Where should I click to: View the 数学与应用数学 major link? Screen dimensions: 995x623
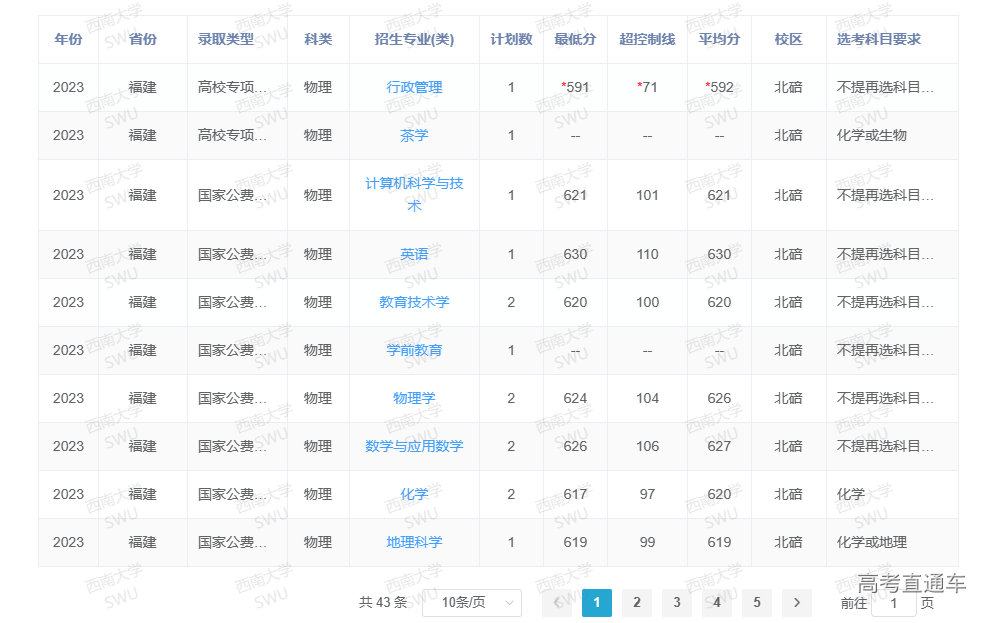[x=414, y=446]
